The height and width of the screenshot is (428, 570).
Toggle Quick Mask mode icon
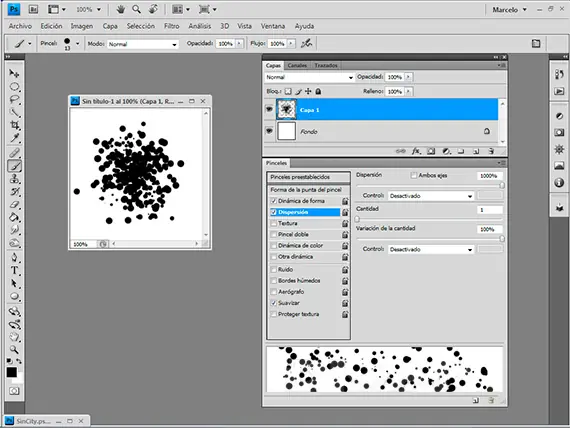pyautogui.click(x=14, y=391)
